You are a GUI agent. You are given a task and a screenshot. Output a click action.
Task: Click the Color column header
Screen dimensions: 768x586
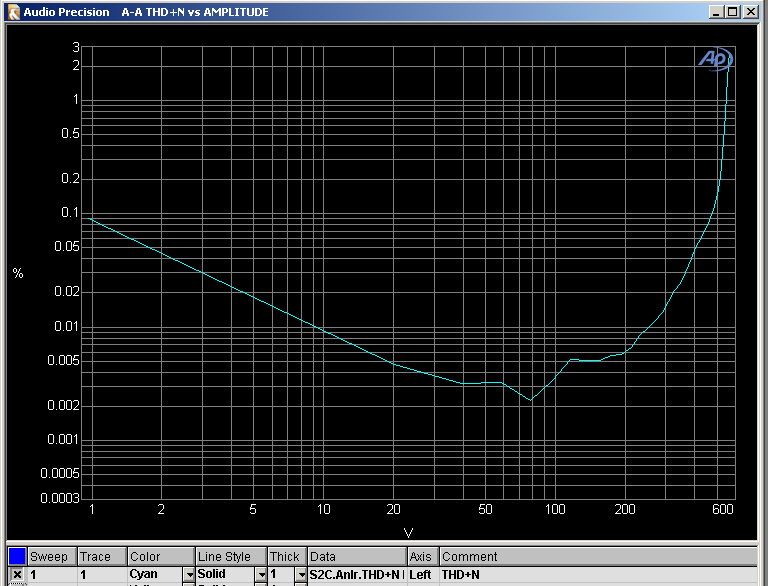click(160, 556)
